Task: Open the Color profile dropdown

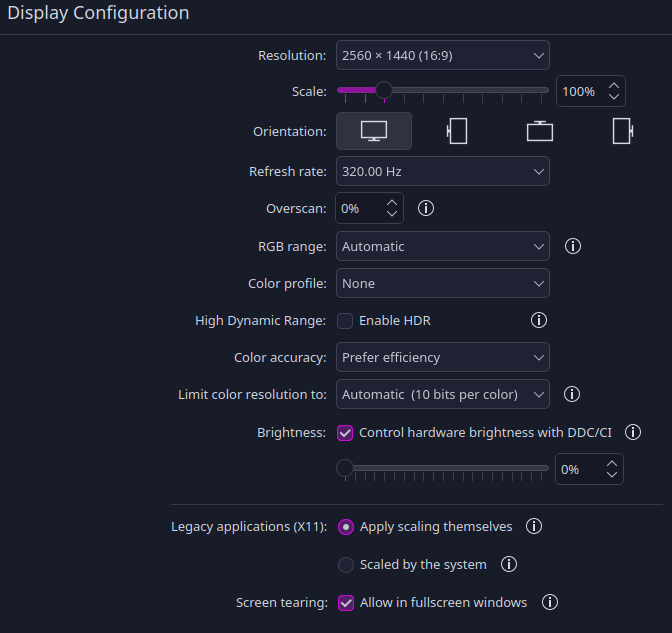Action: point(443,283)
